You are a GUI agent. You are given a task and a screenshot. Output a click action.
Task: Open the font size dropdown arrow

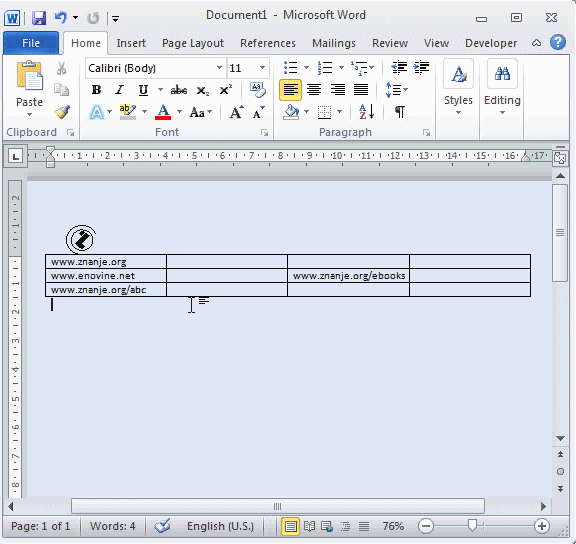pos(262,68)
